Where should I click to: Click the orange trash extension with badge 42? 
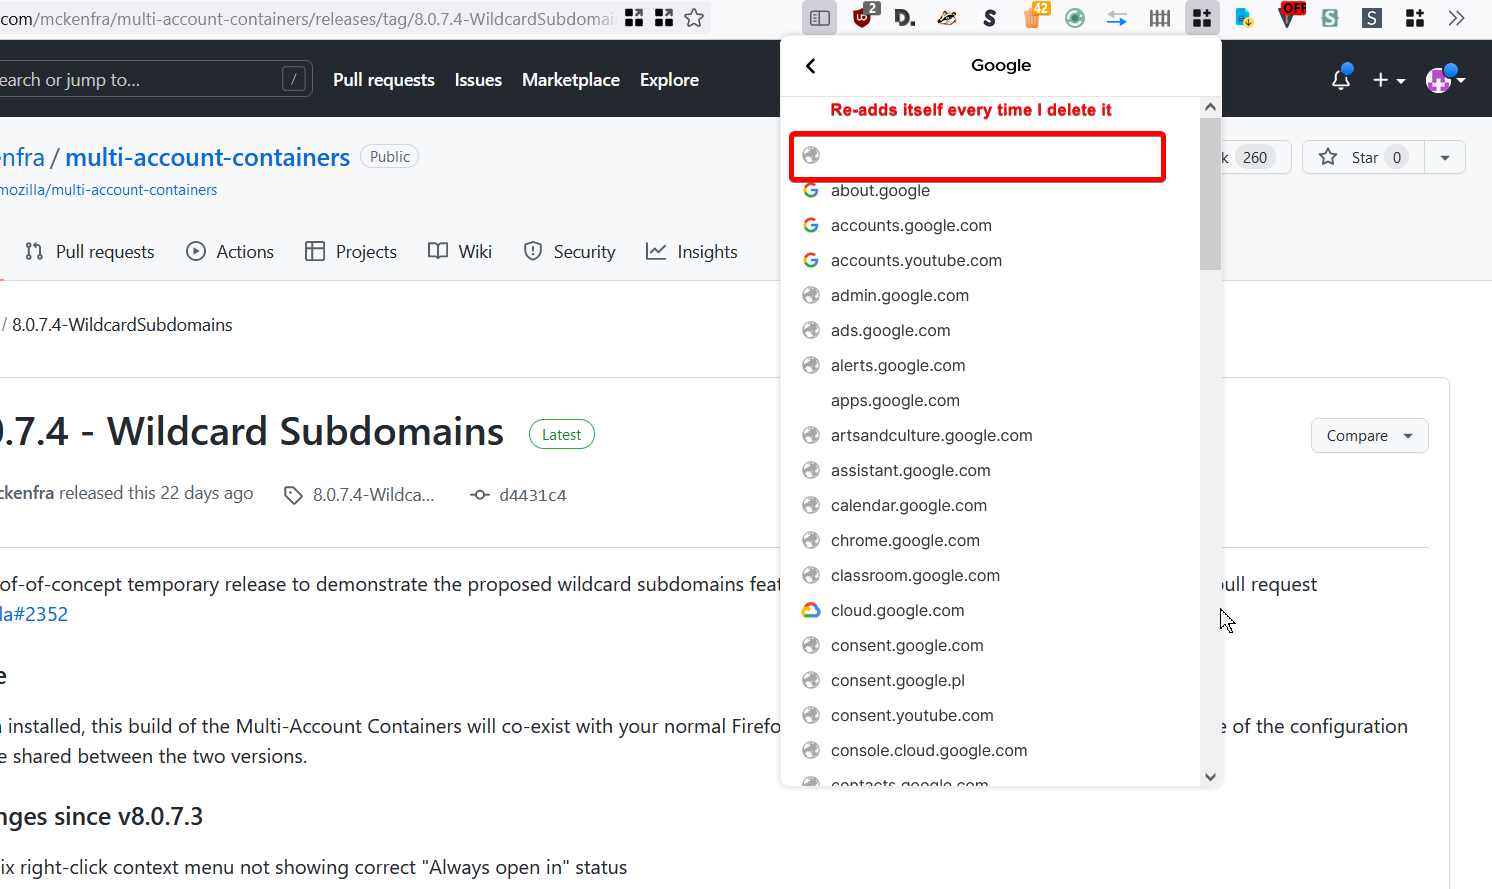point(1034,17)
